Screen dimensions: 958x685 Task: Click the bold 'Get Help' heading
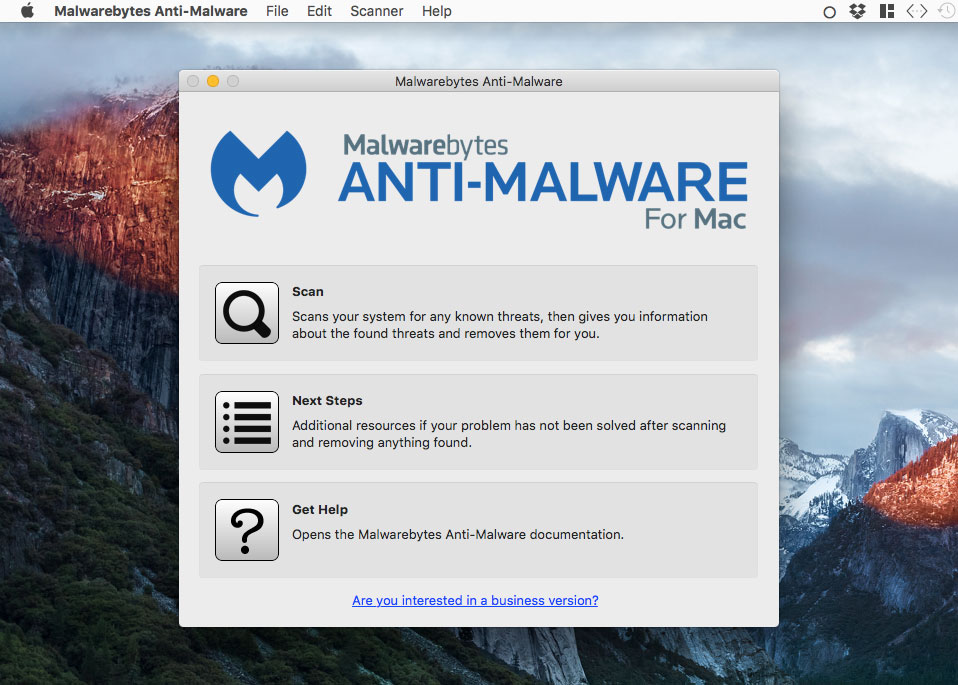pyautogui.click(x=320, y=509)
